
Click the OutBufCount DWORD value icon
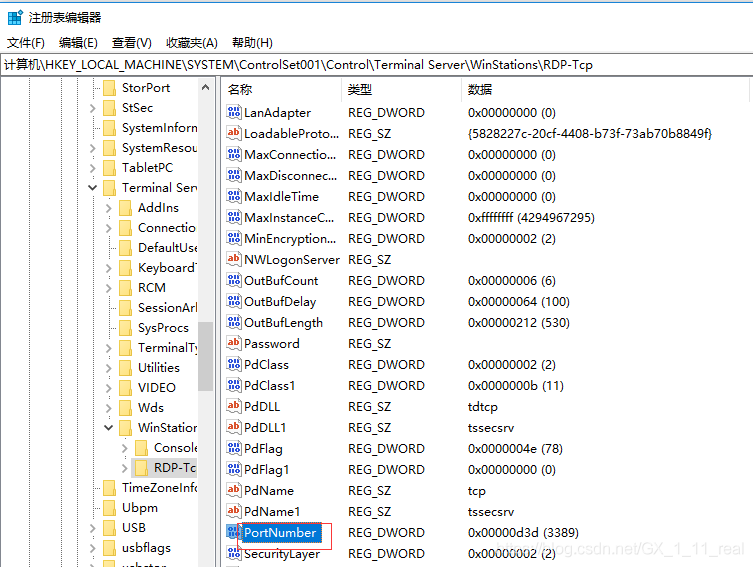tap(234, 280)
